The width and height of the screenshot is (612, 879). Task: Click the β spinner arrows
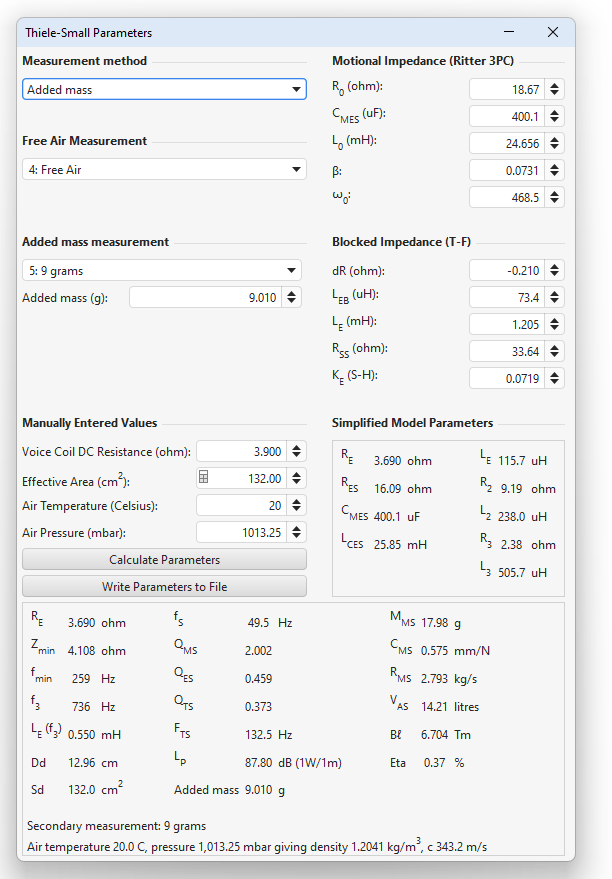(x=554, y=170)
